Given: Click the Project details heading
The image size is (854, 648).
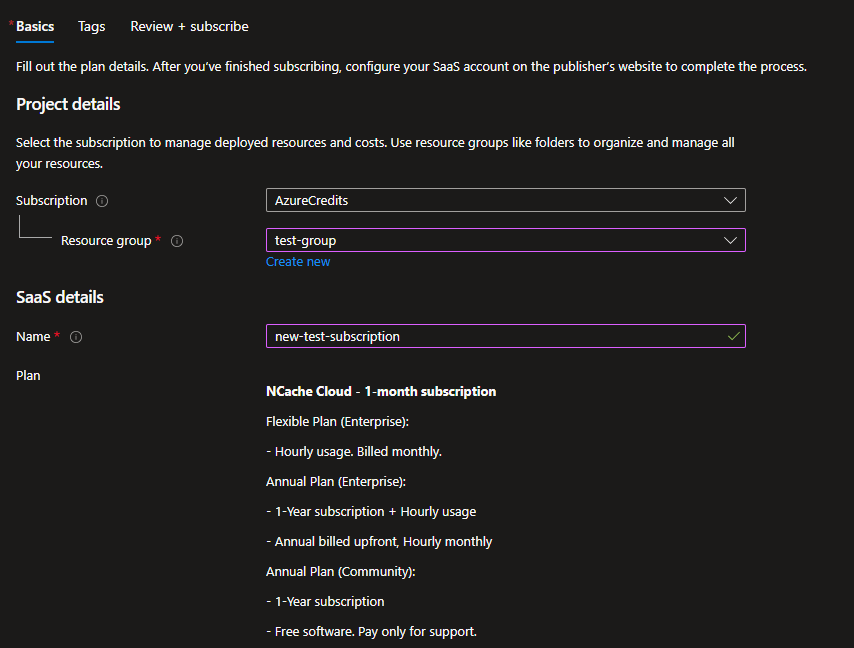Looking at the screenshot, I should [x=68, y=105].
